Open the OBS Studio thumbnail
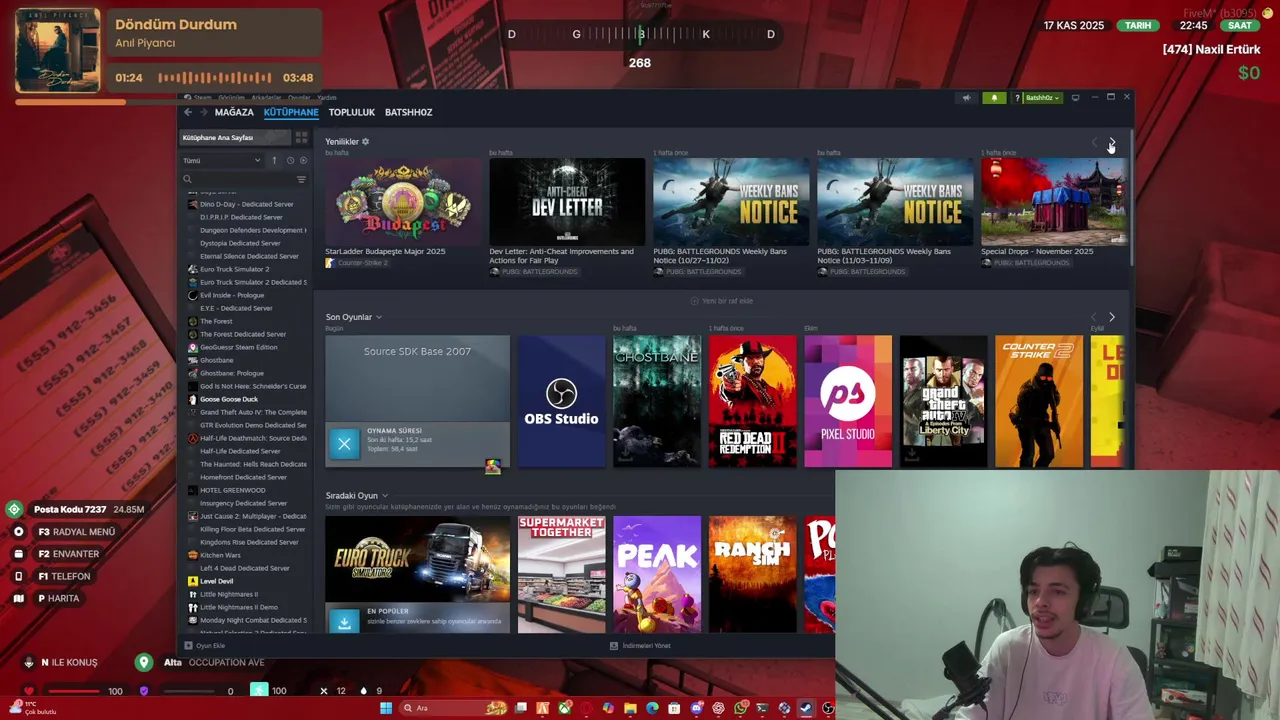This screenshot has width=1280, height=720. click(561, 401)
